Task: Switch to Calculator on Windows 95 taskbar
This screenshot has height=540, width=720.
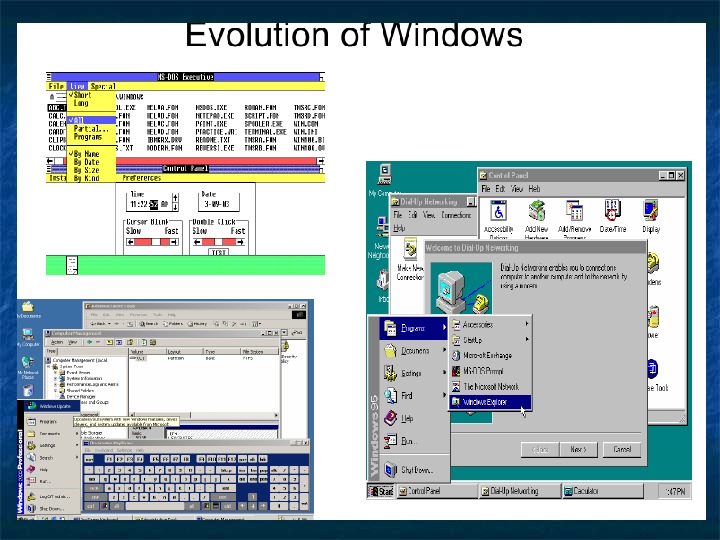Action: (x=602, y=491)
